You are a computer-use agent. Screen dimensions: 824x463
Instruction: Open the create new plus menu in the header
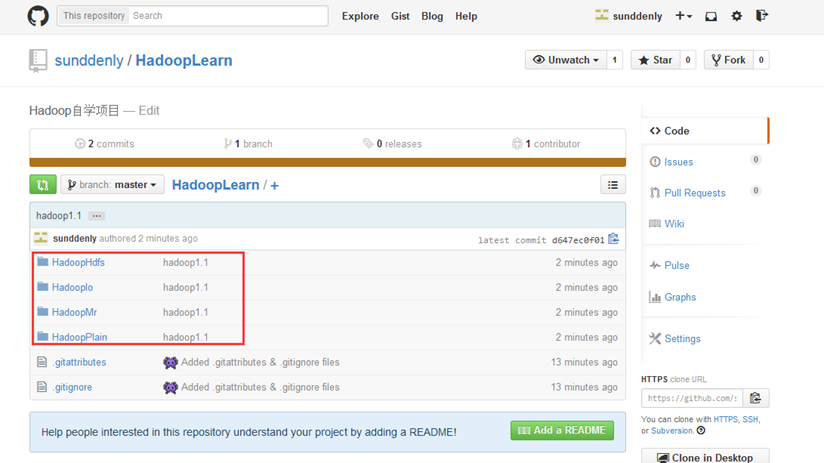(x=683, y=16)
